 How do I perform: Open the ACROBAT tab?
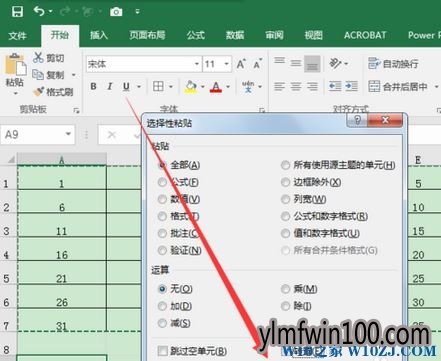point(365,35)
